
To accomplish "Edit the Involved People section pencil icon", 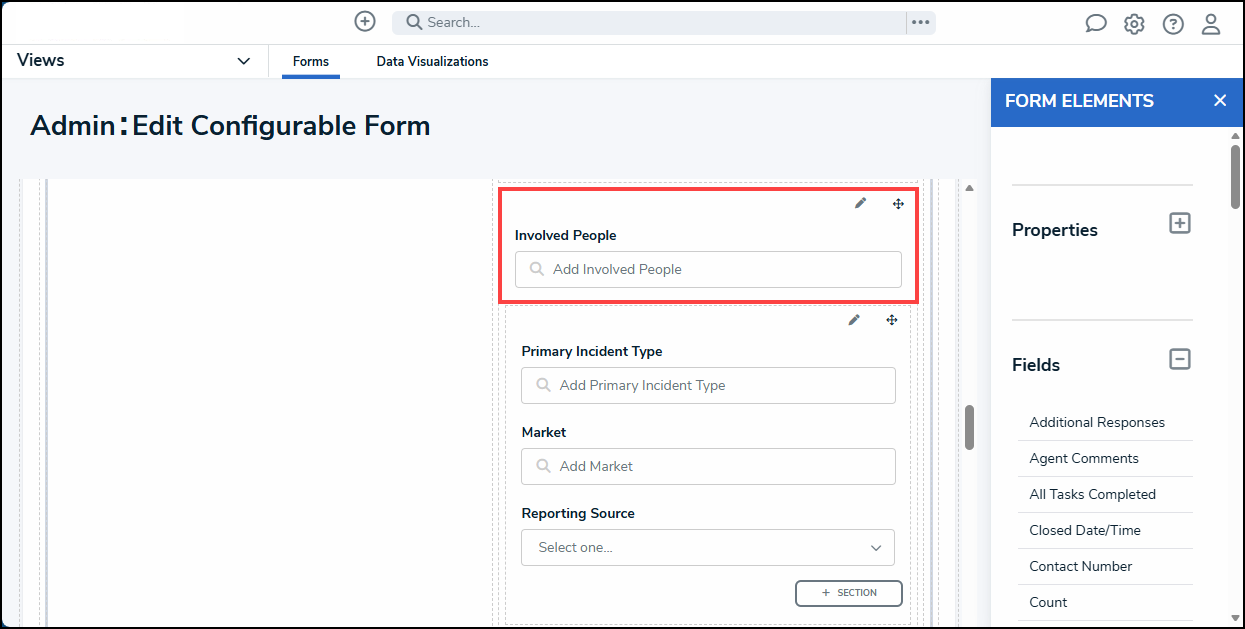I will point(860,203).
